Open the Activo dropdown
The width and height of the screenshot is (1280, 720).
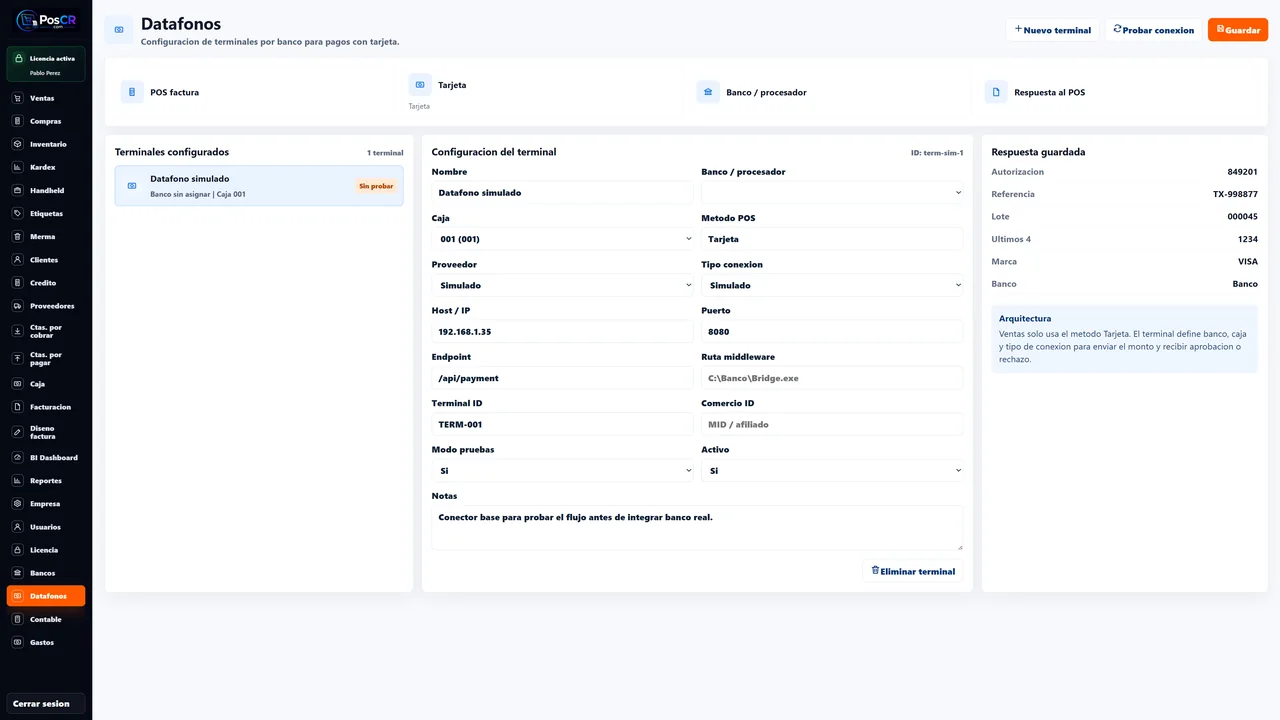(x=832, y=470)
